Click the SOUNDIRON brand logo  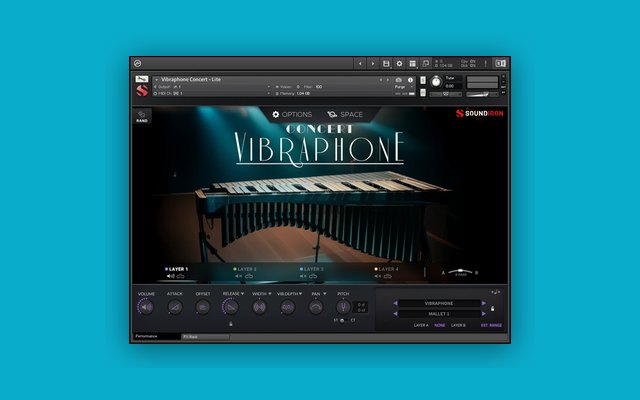coord(480,113)
